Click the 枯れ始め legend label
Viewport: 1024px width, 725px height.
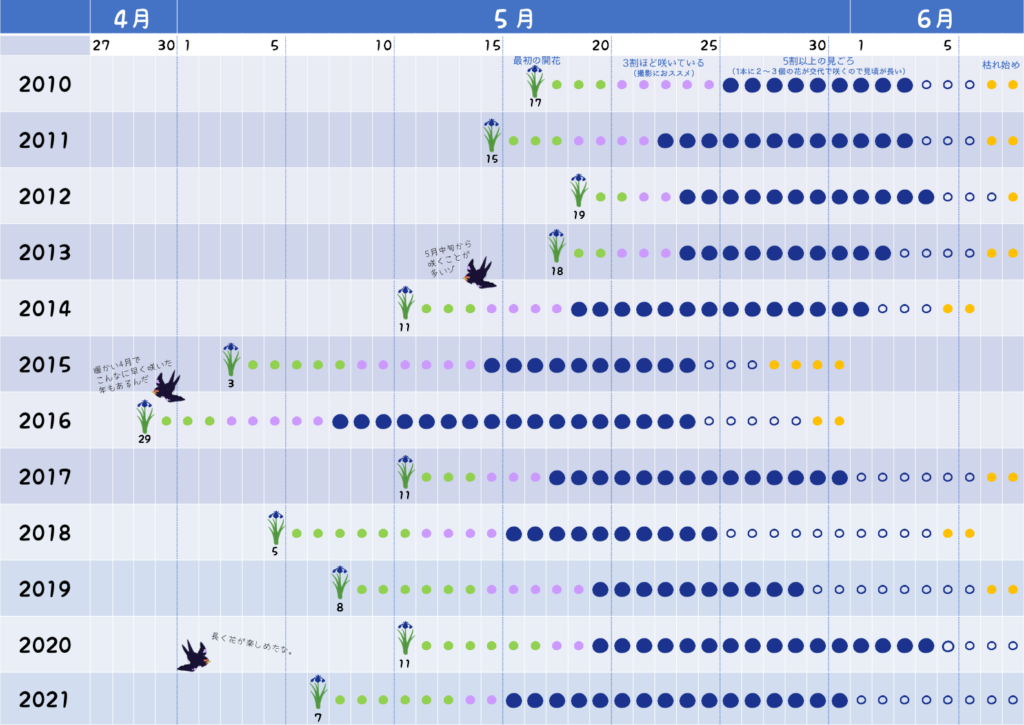pyautogui.click(x=1000, y=65)
